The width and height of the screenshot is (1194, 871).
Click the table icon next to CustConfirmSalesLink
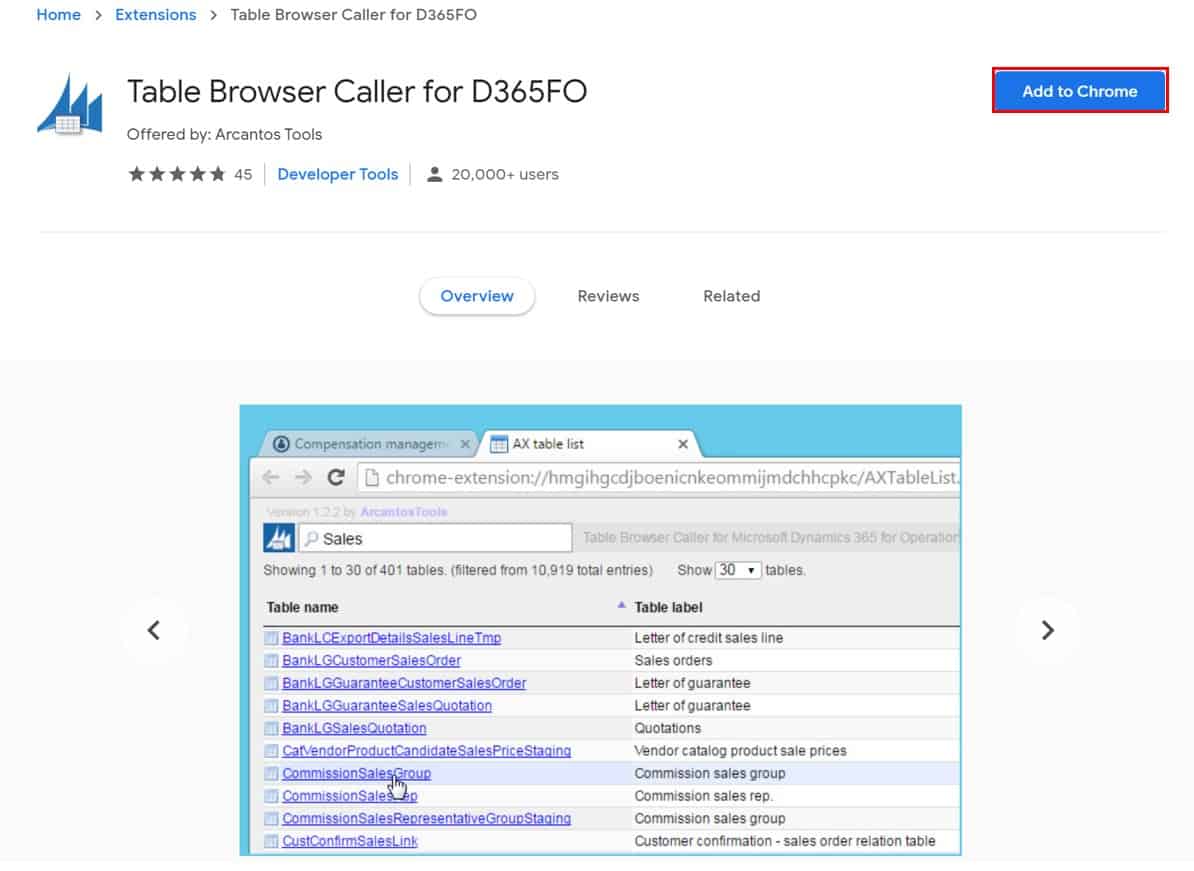tap(271, 841)
